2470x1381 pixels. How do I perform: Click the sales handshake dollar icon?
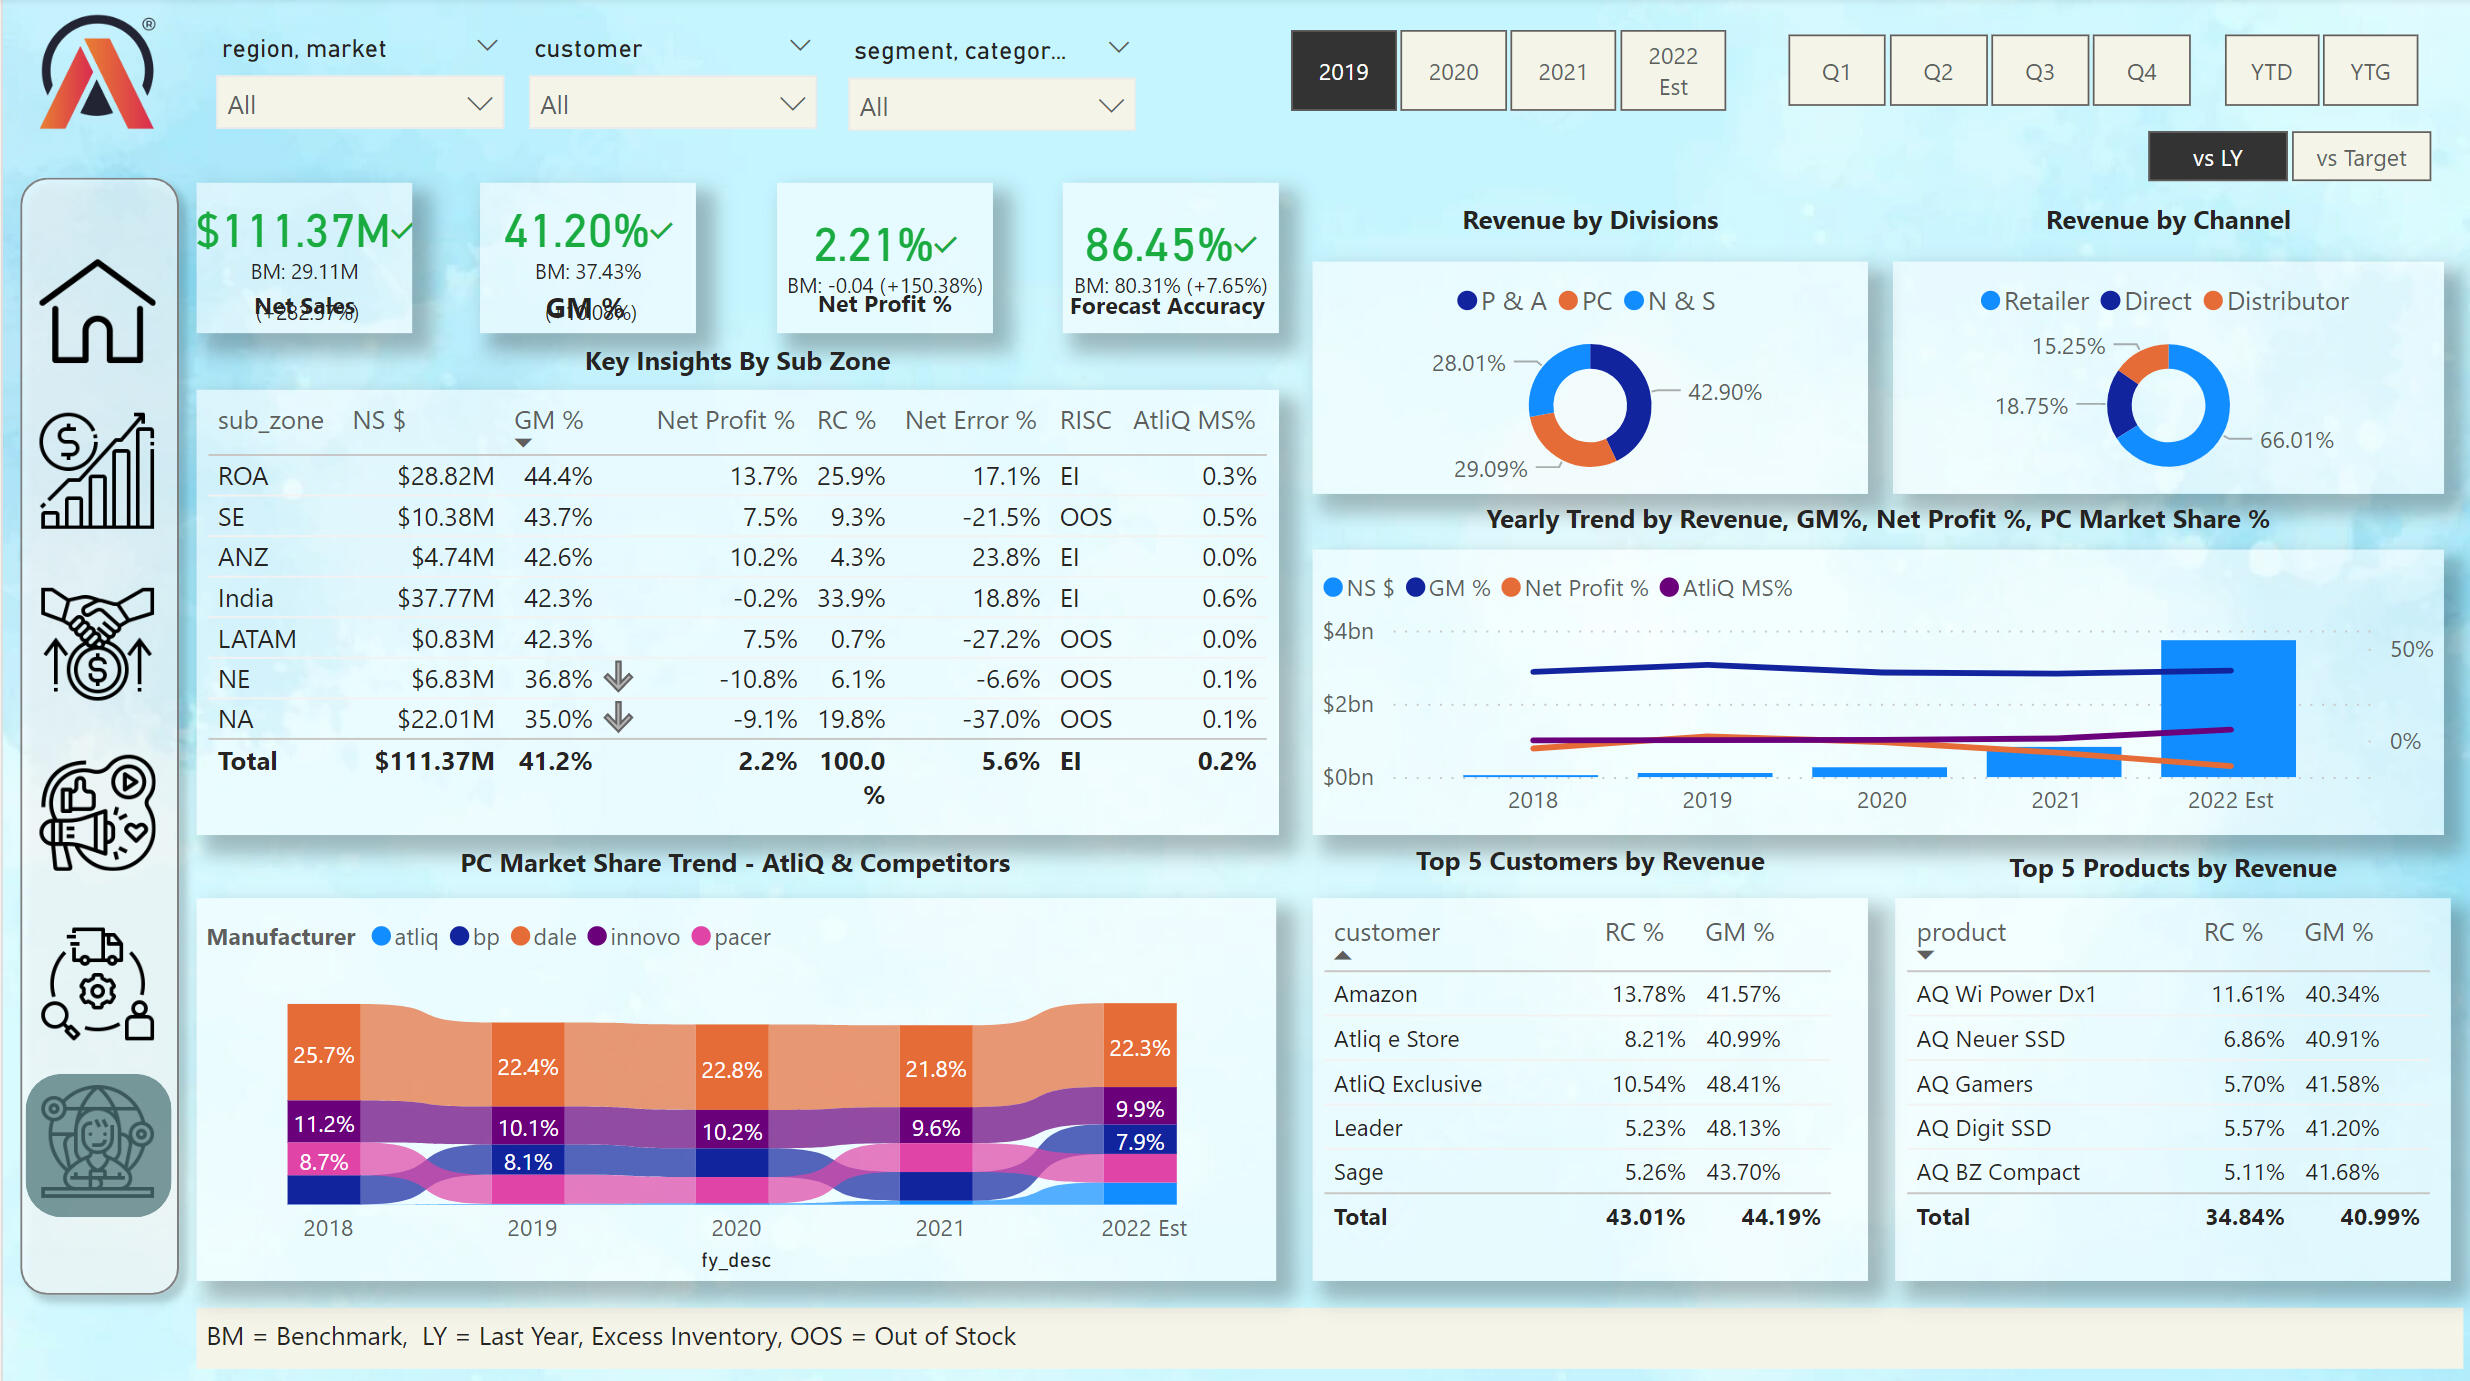(97, 642)
